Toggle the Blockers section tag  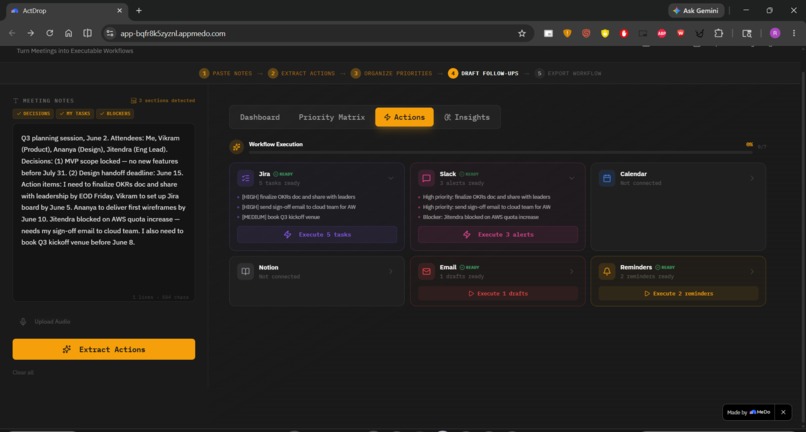[115, 114]
